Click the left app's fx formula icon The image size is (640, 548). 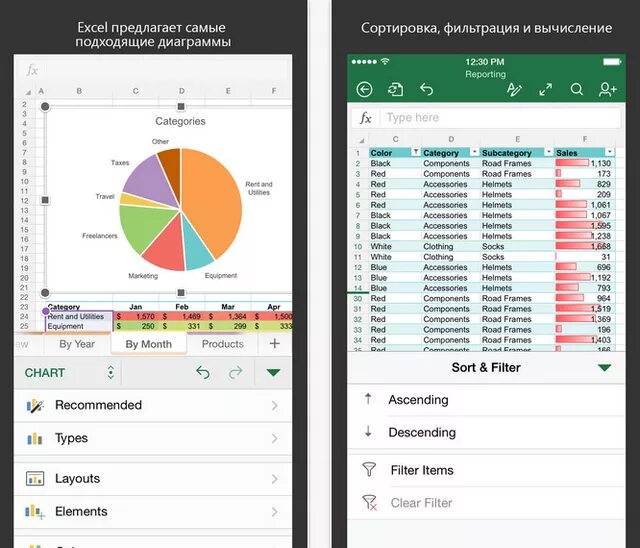pos(32,70)
